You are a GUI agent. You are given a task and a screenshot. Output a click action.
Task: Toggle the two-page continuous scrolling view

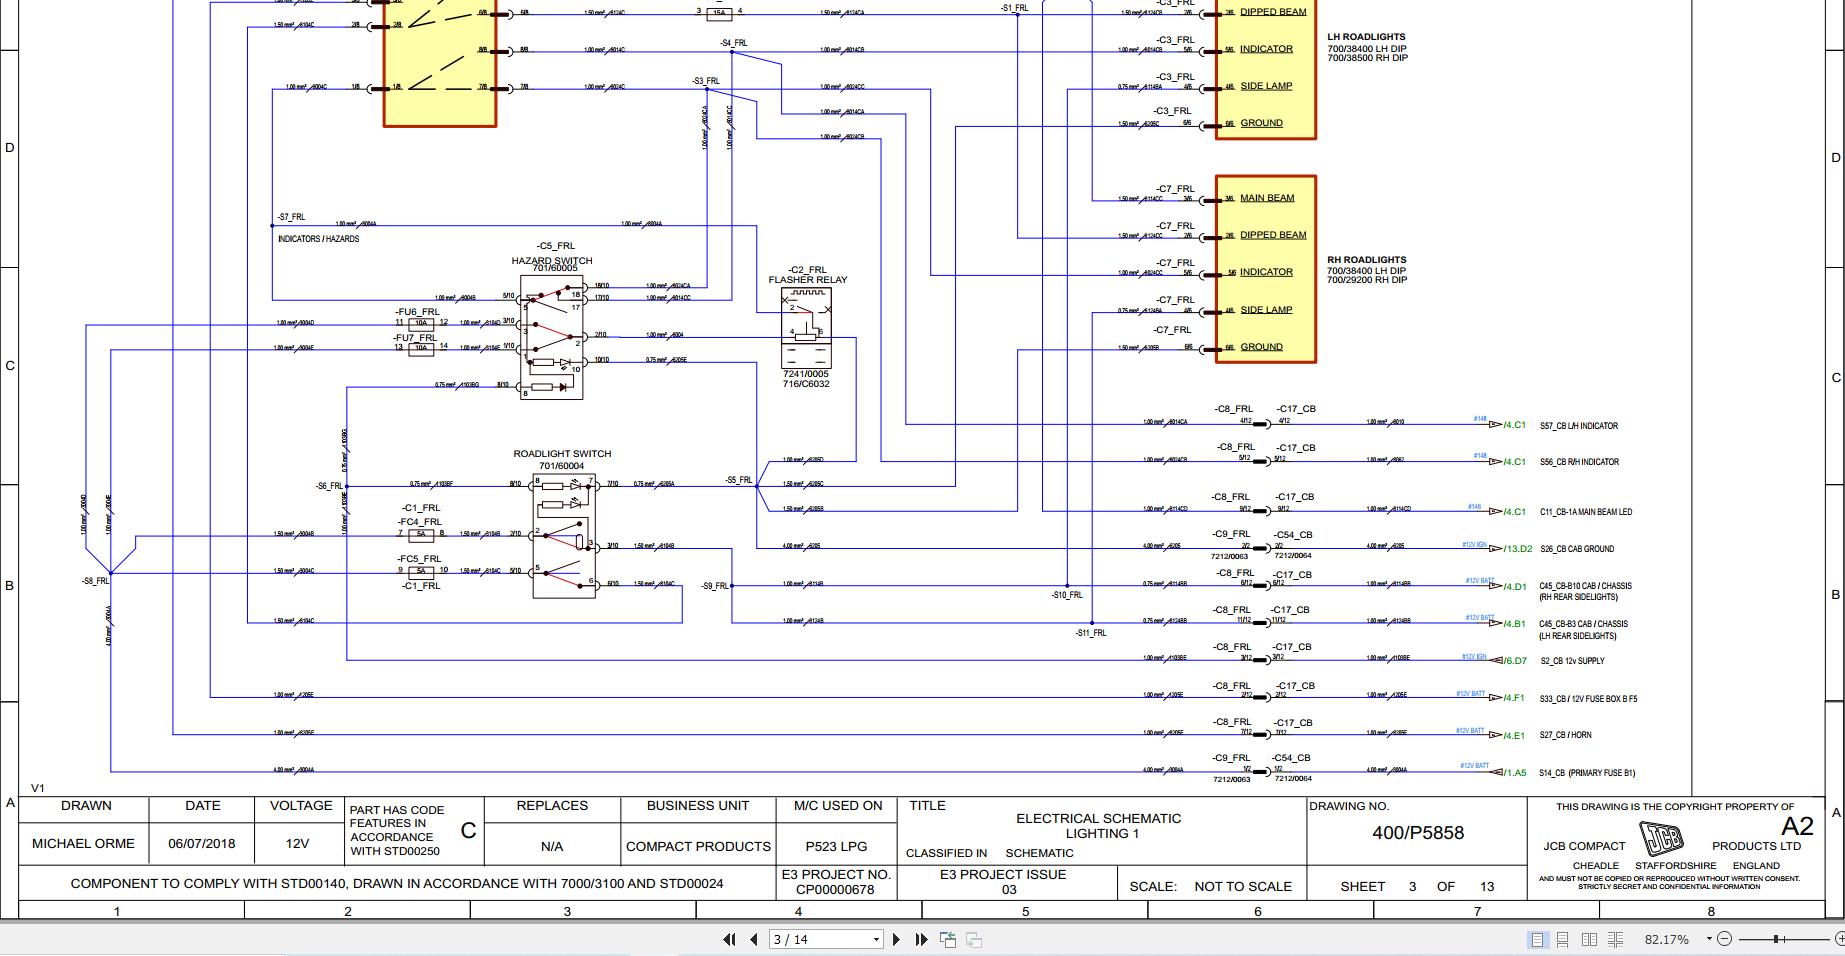click(x=1615, y=939)
